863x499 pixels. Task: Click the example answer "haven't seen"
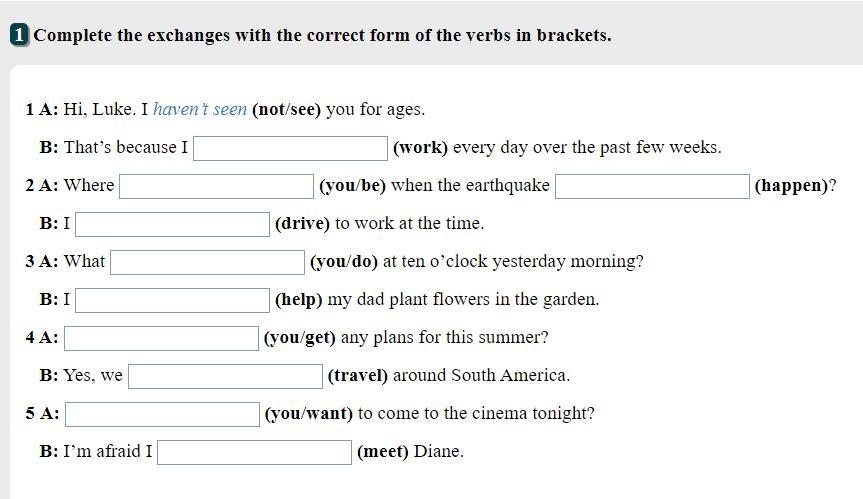click(200, 110)
